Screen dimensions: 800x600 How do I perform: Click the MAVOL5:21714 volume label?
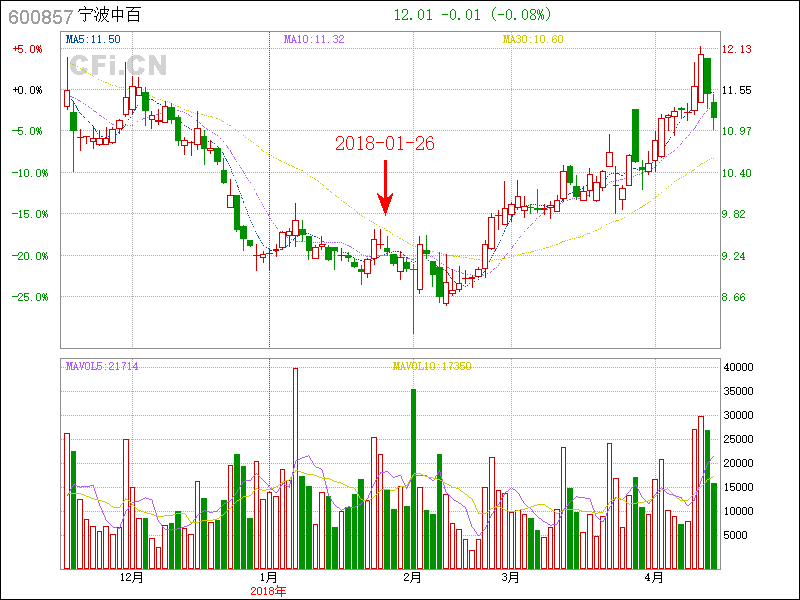(102, 366)
